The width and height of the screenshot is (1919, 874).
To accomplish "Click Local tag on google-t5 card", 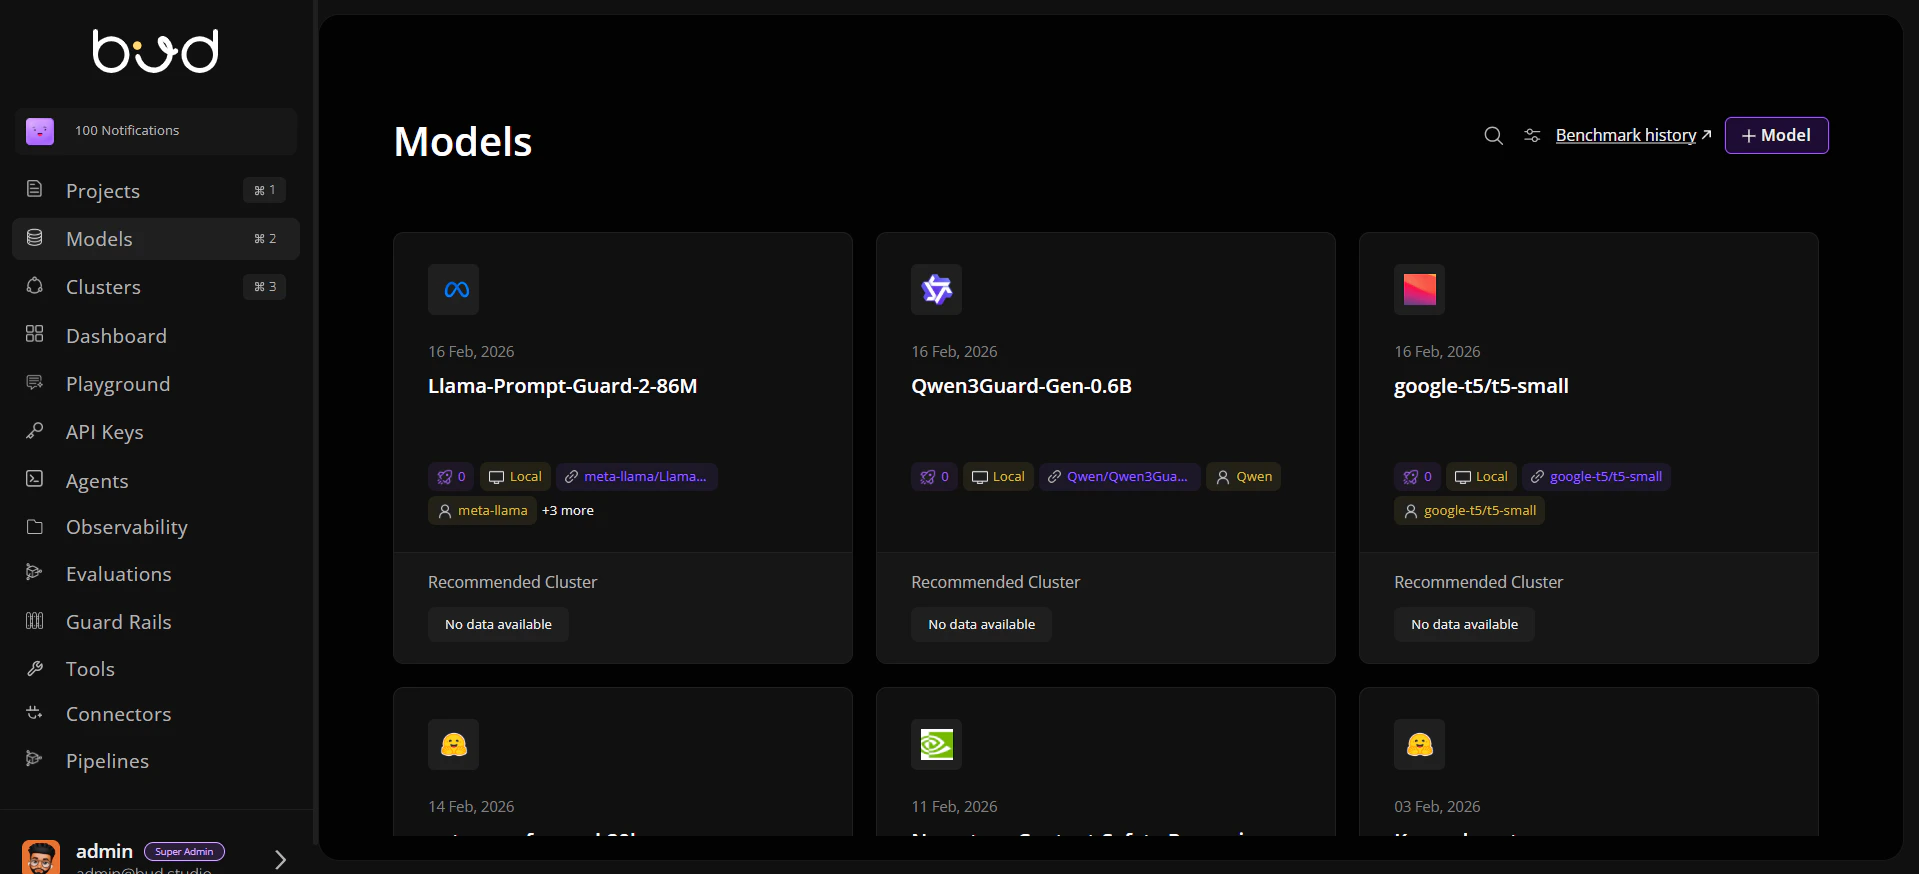I will 1481,477.
